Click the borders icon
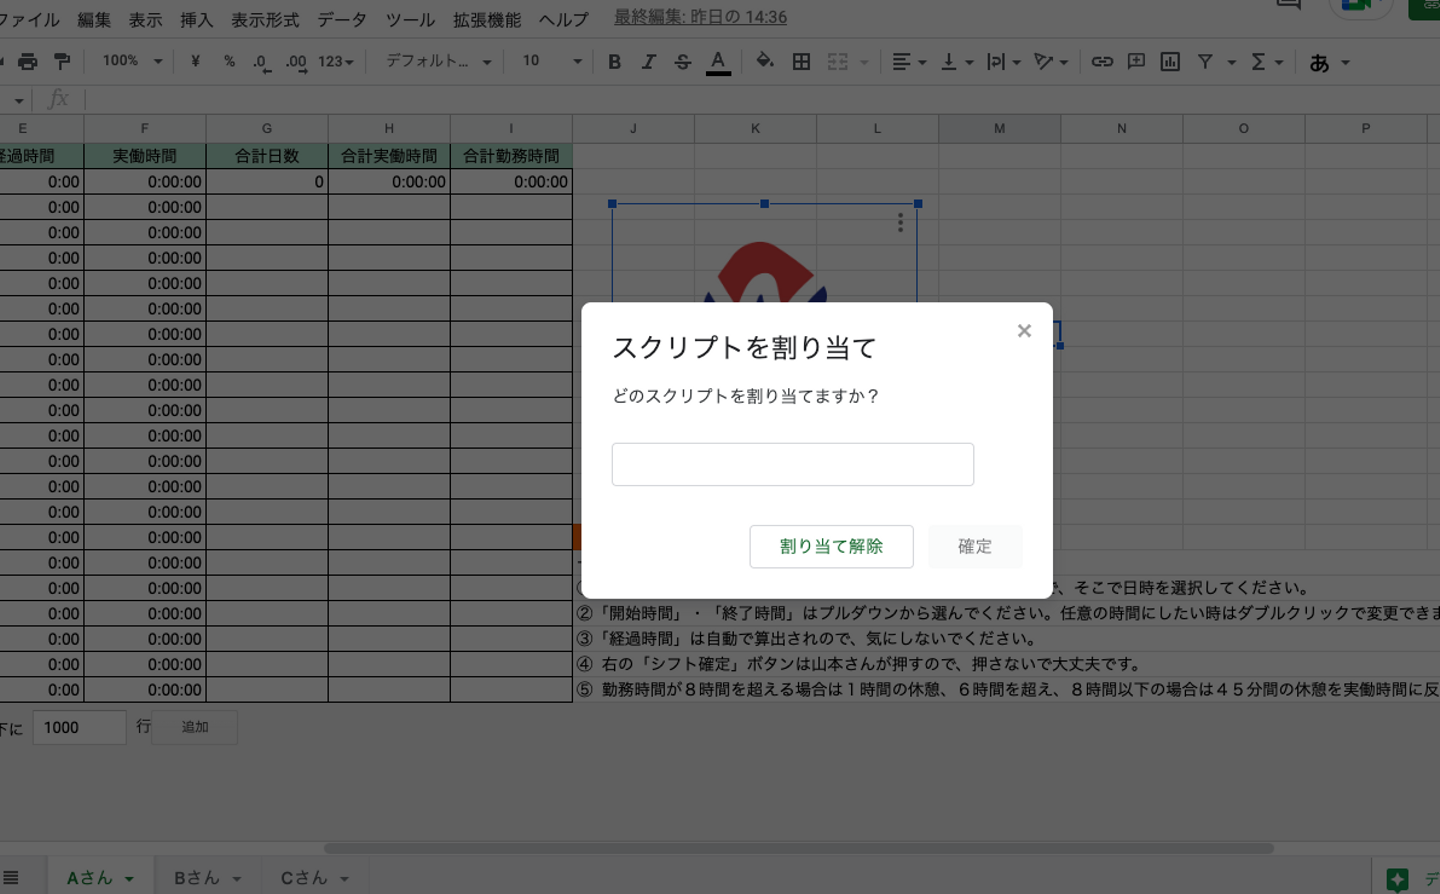Screen dimensions: 1440x894 coord(801,62)
